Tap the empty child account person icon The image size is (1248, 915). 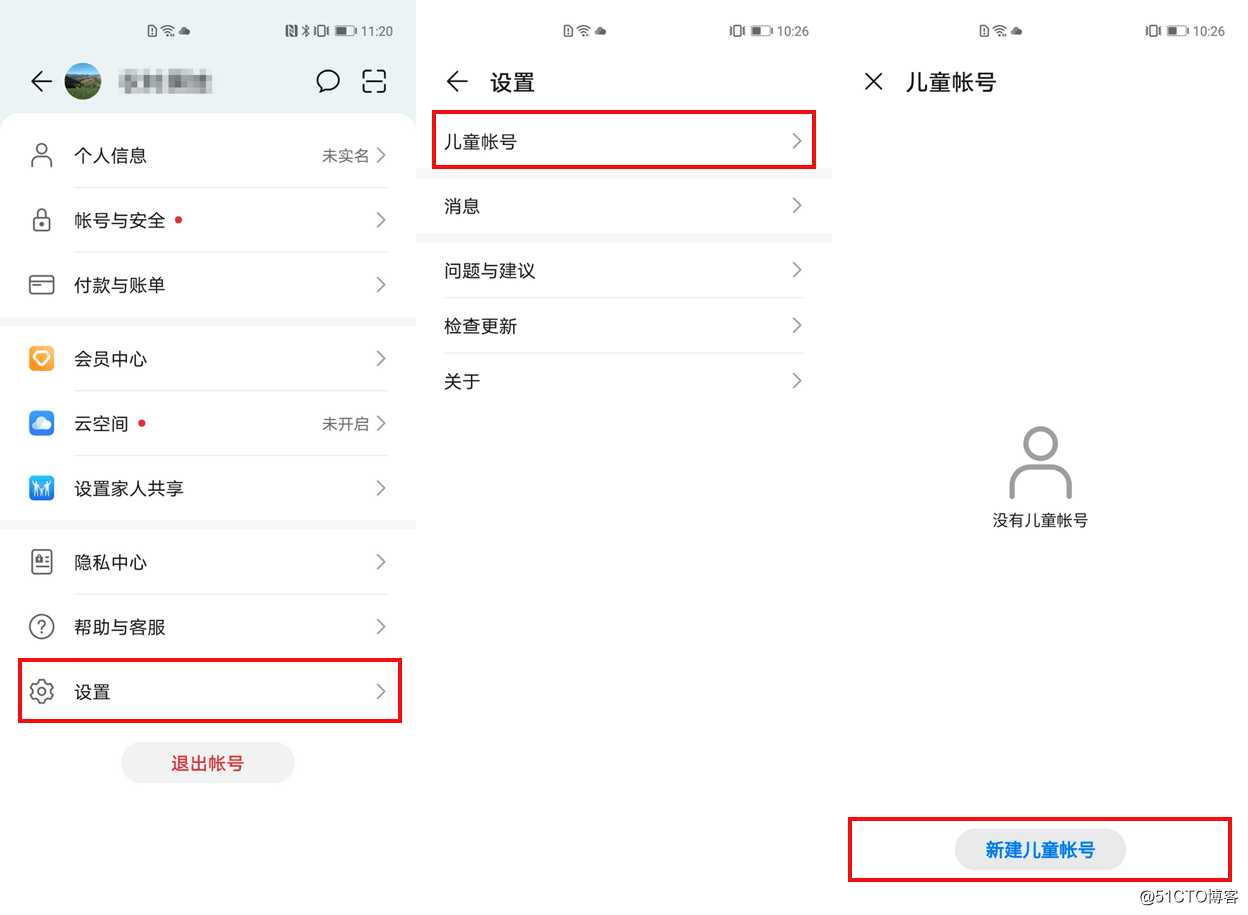1040,463
